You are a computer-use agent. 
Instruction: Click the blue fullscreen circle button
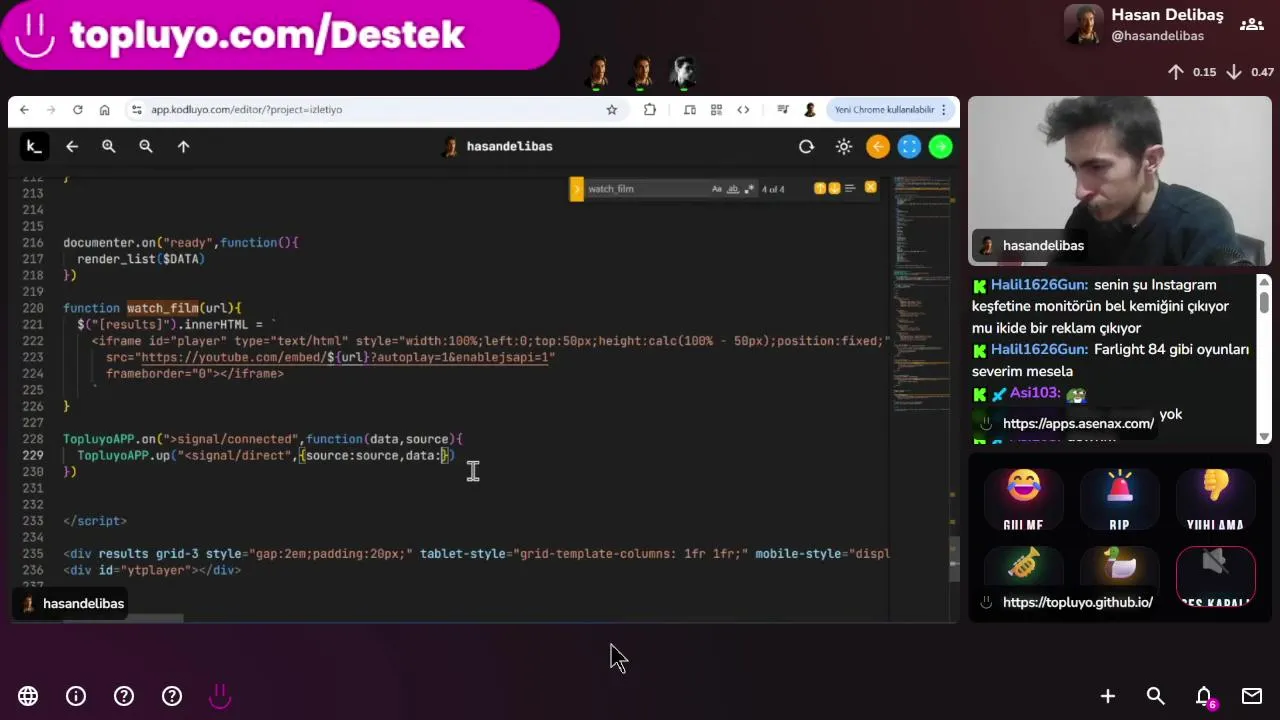click(x=909, y=147)
